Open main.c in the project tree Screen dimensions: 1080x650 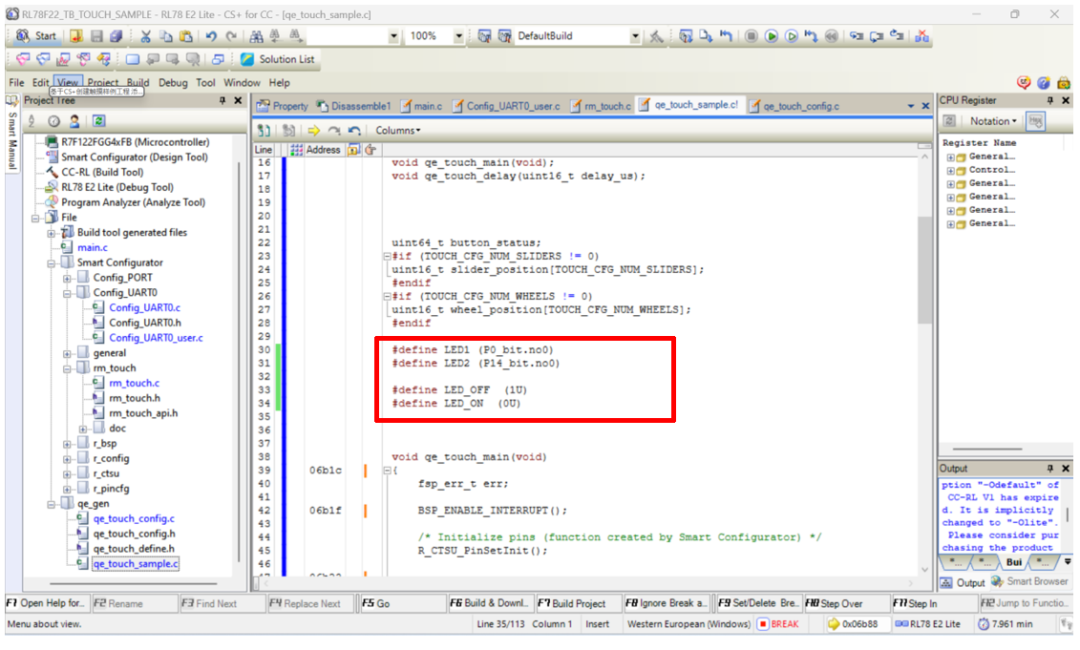[92, 247]
